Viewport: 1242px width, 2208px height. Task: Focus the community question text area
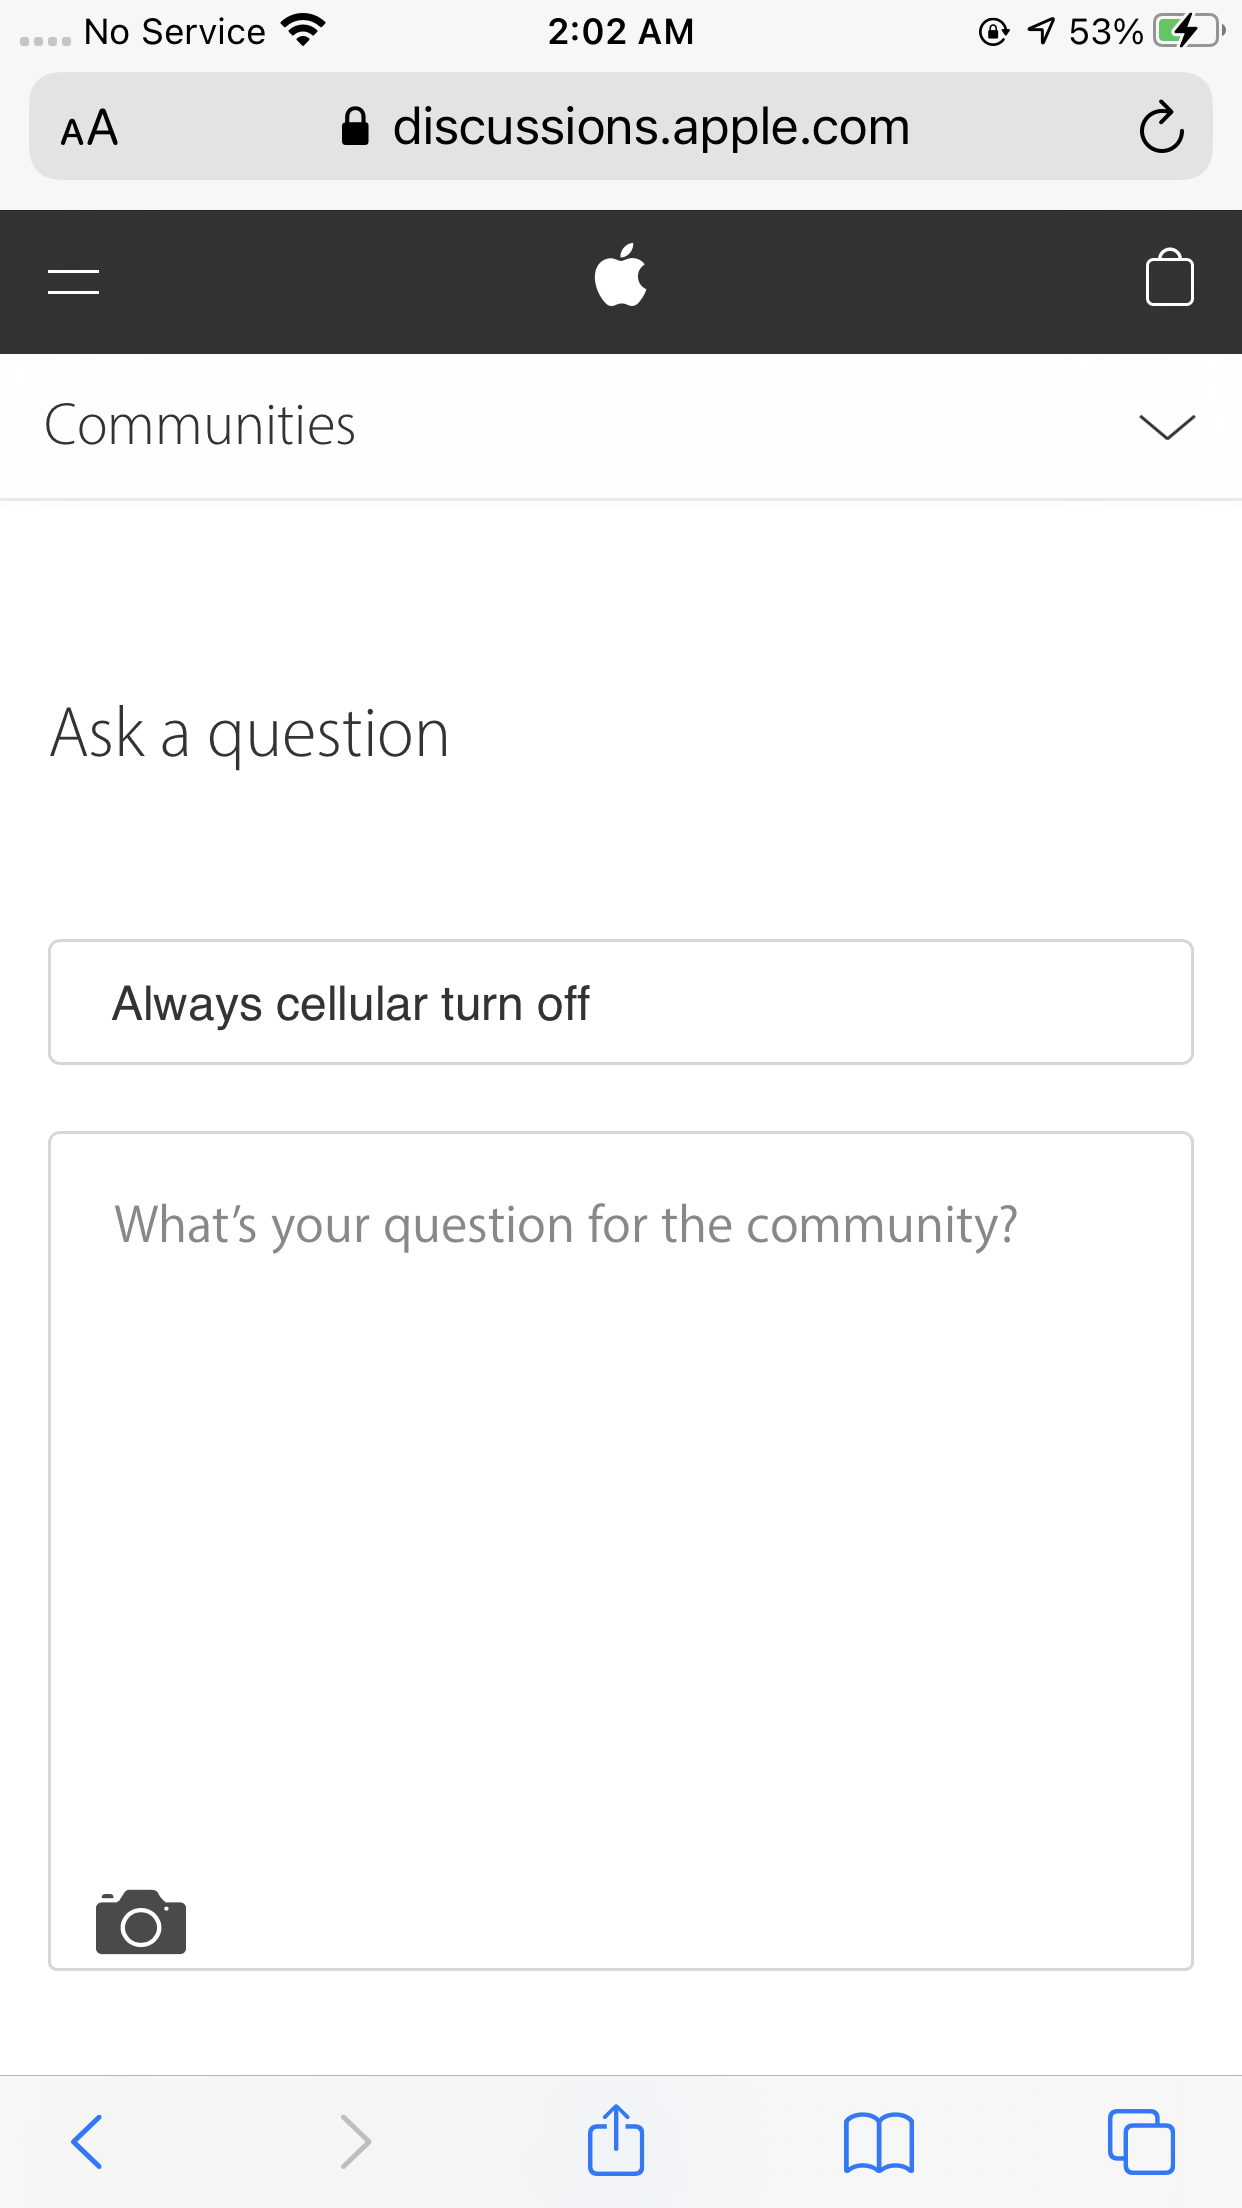pos(620,1500)
